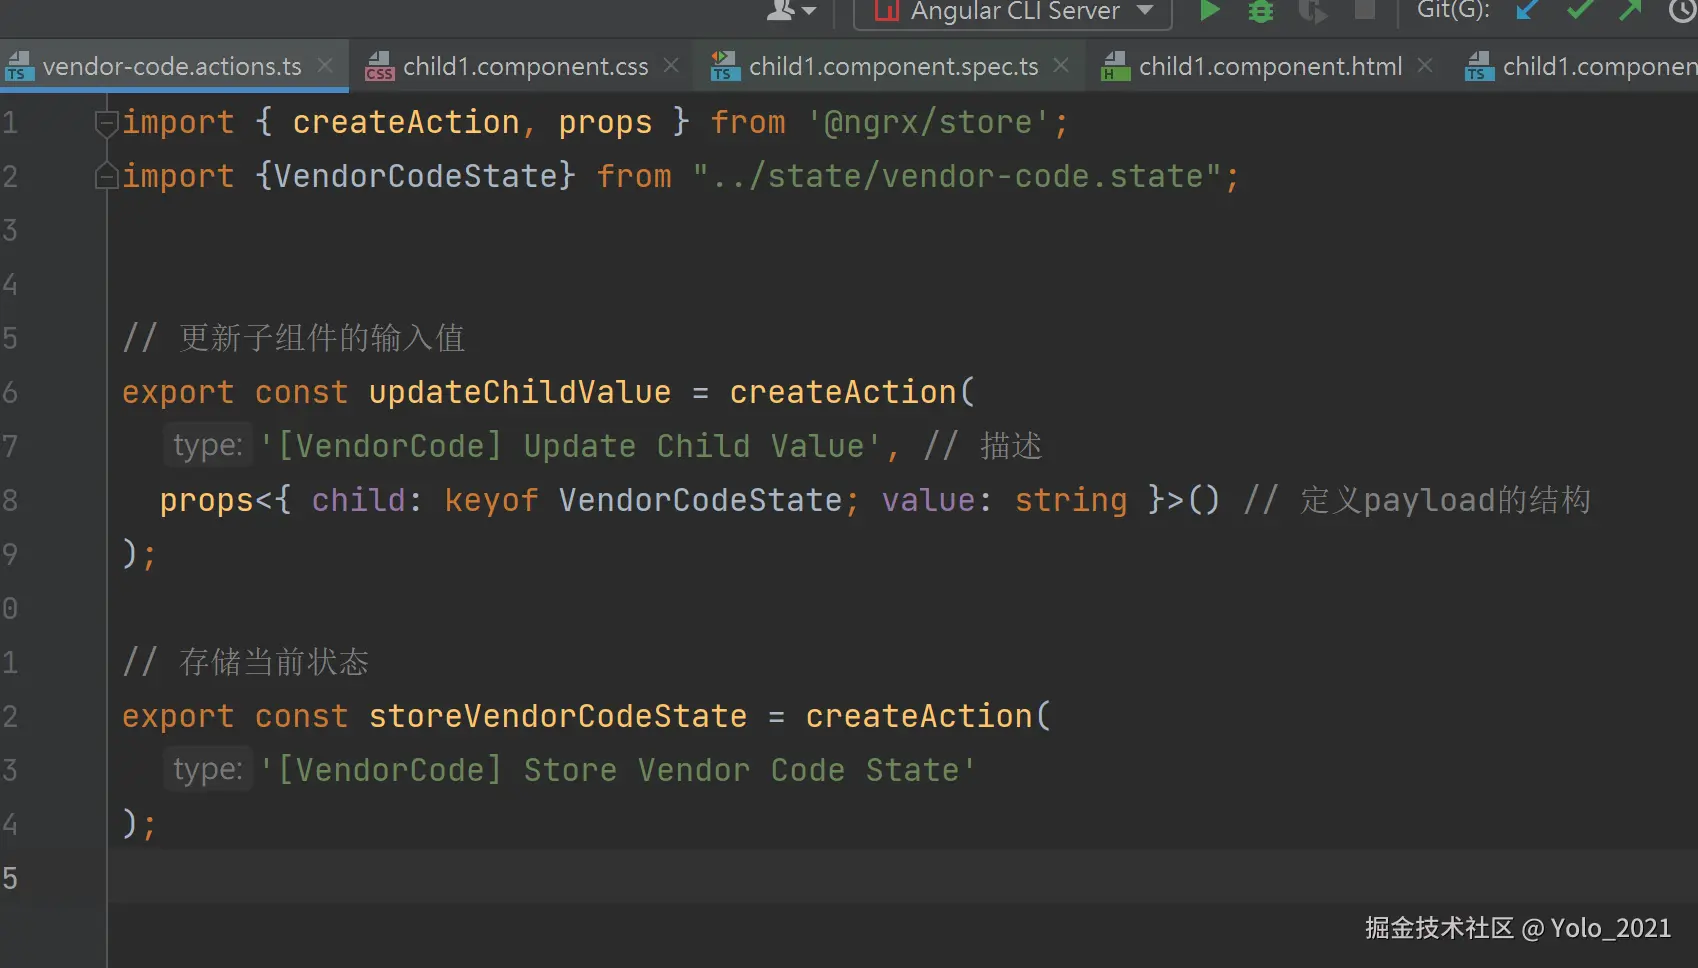Push commits with the green Git arrow
This screenshot has width=1698, height=968.
(1630, 10)
